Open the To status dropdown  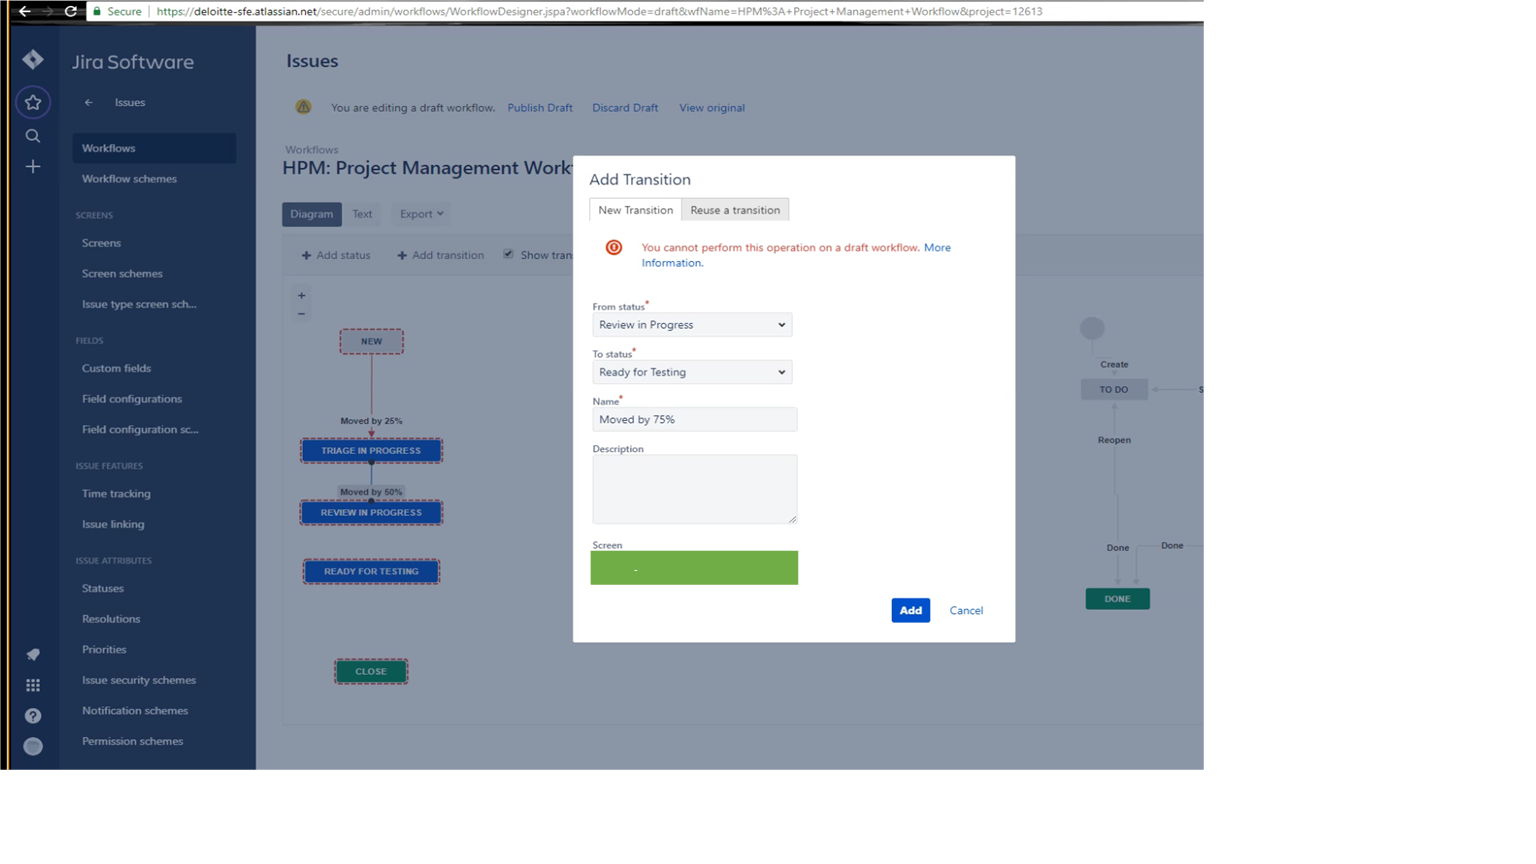(692, 372)
